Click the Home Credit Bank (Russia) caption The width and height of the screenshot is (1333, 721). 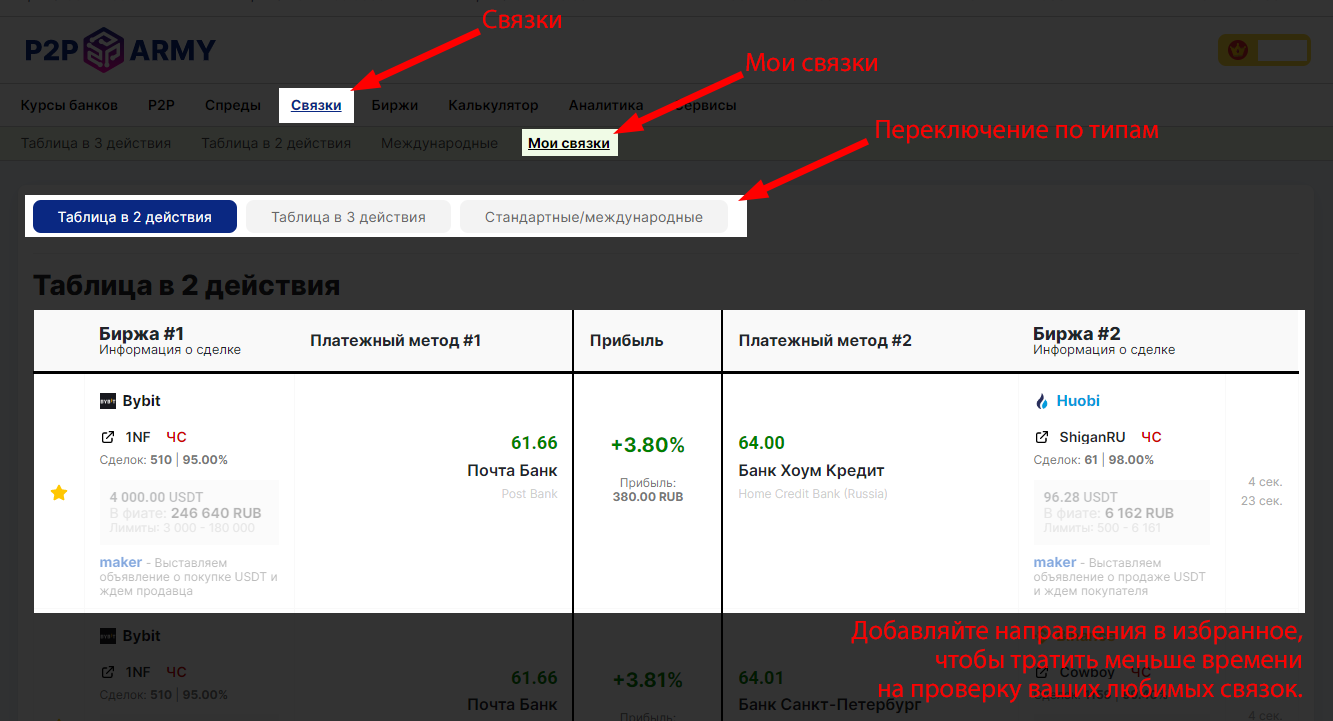pyautogui.click(x=813, y=494)
